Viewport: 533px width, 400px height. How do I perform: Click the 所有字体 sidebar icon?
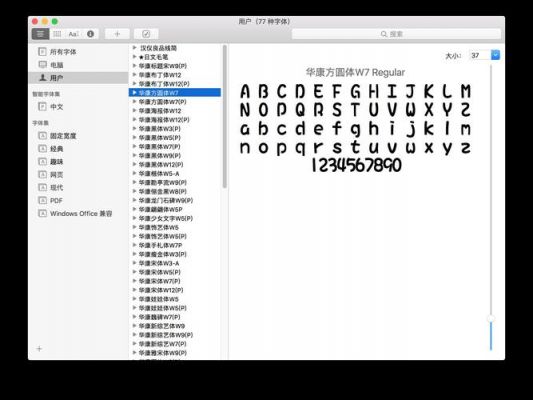point(42,52)
